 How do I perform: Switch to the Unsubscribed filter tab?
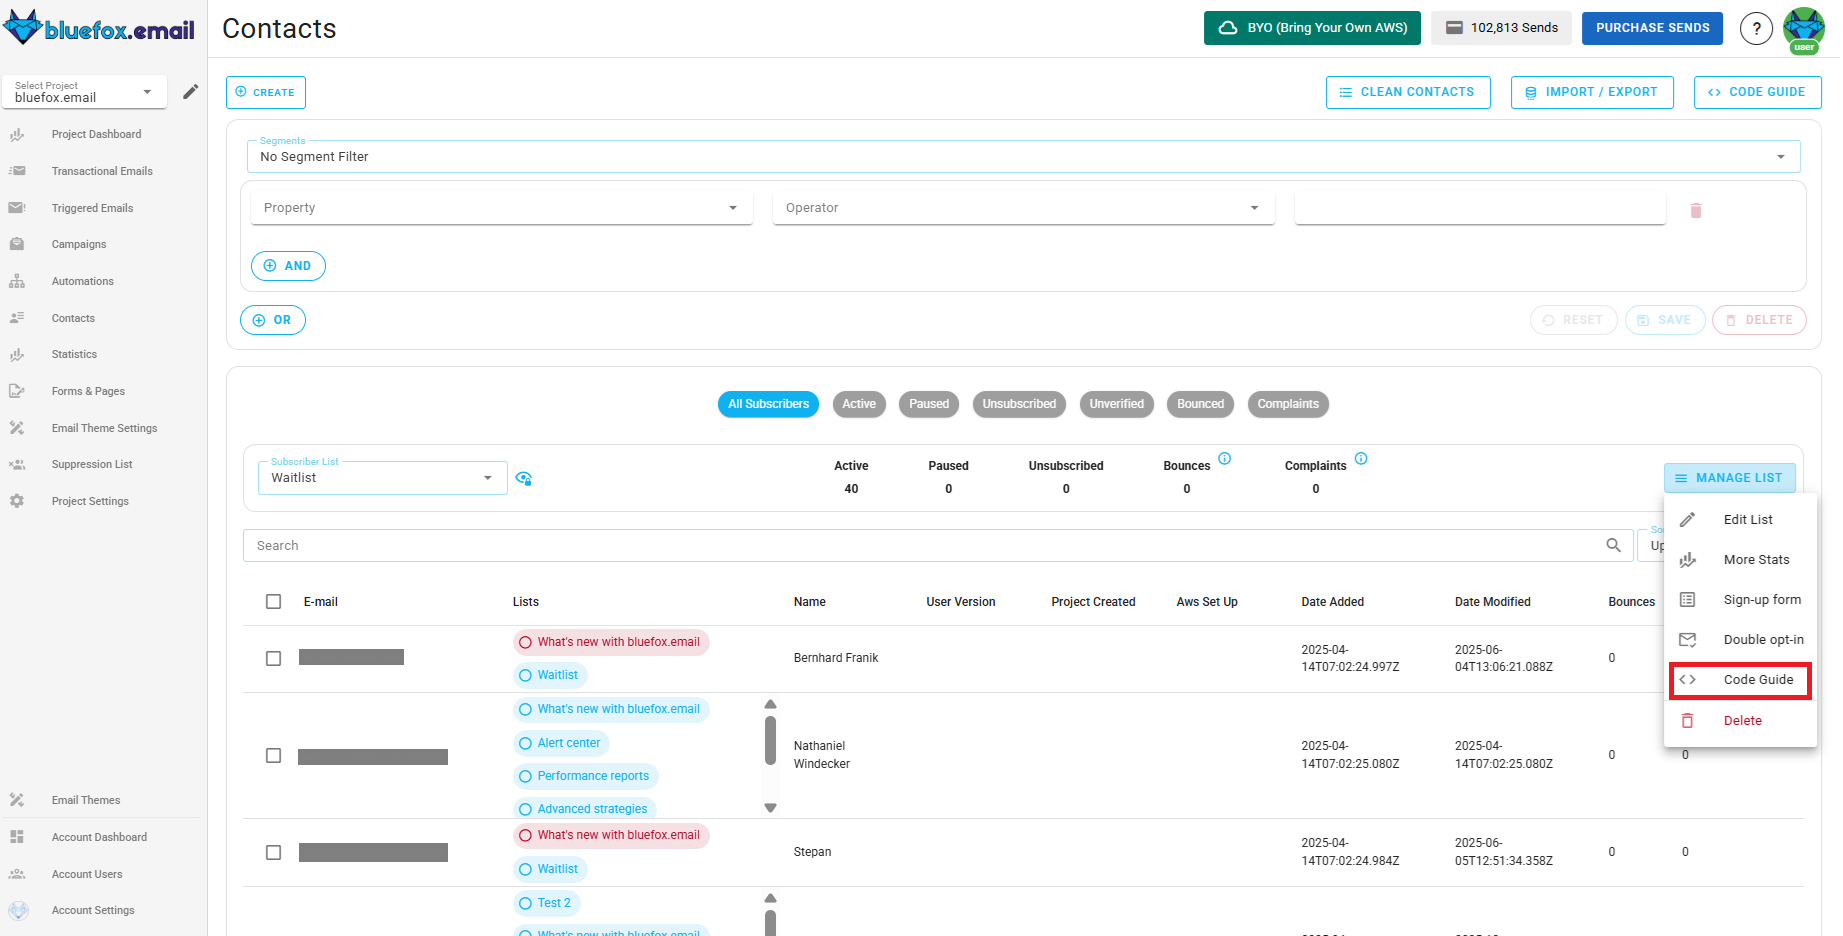click(1018, 404)
